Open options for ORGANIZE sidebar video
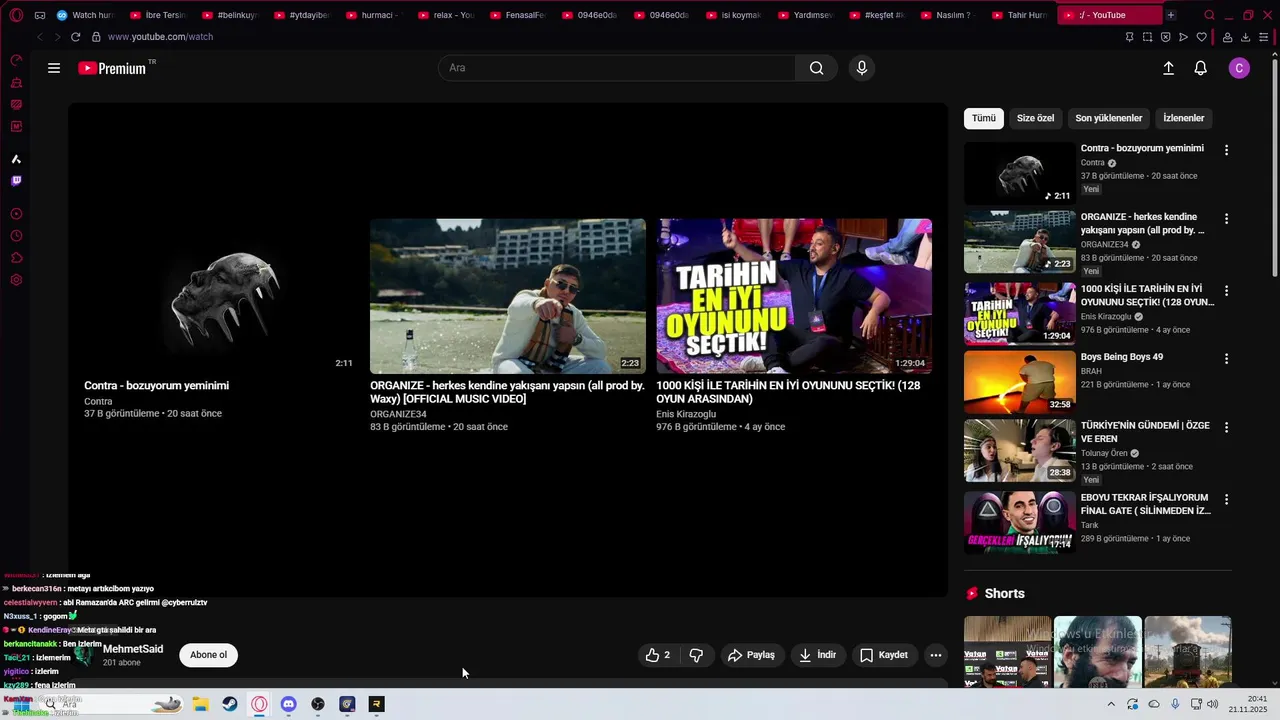The image size is (1280, 720). [x=1227, y=219]
